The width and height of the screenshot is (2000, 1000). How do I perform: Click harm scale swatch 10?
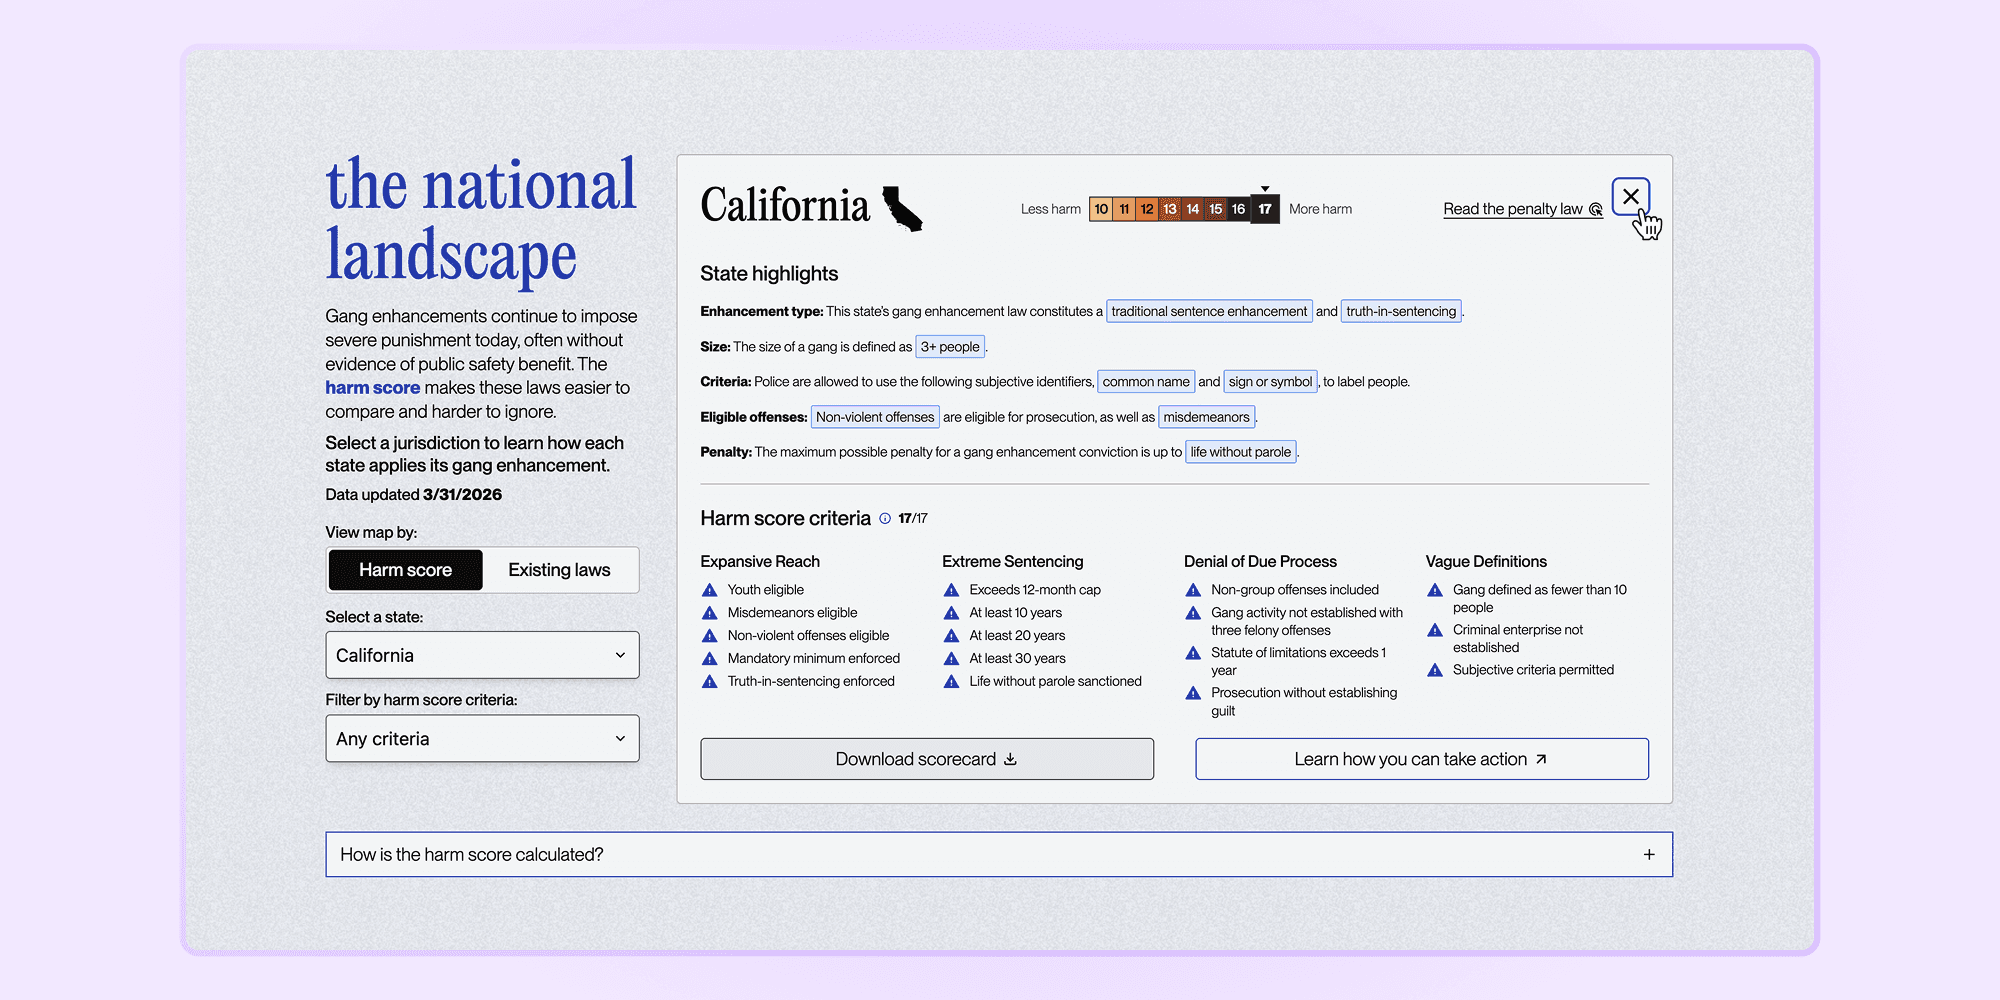tap(1101, 209)
